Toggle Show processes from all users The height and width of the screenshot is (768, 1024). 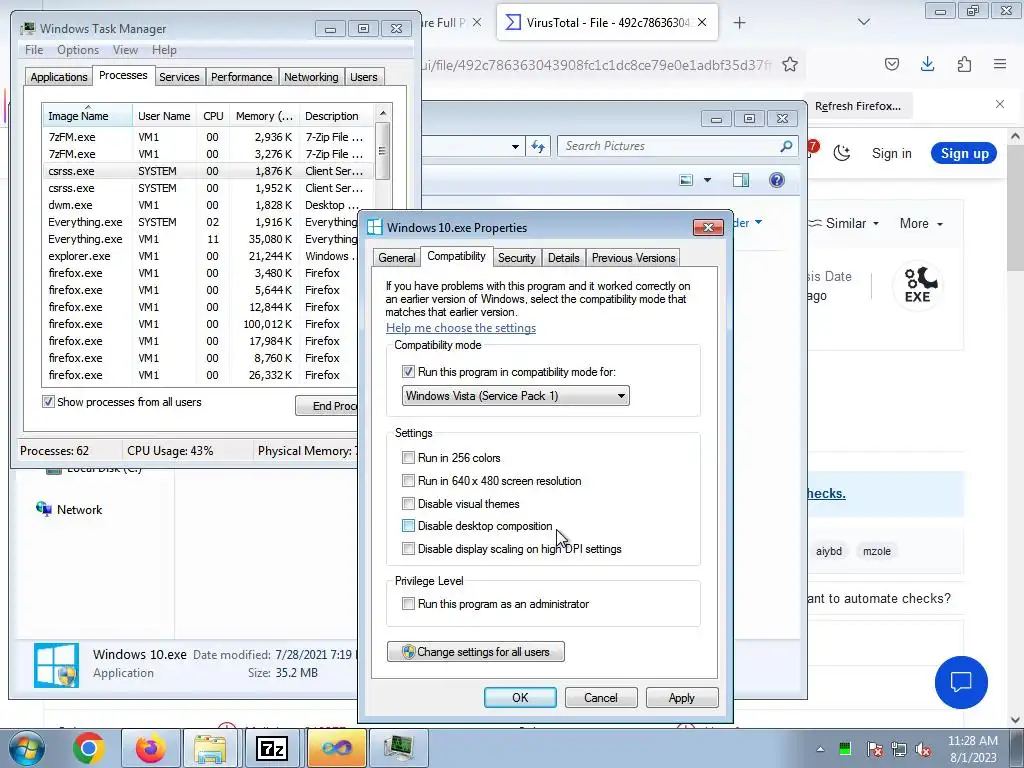[48, 402]
